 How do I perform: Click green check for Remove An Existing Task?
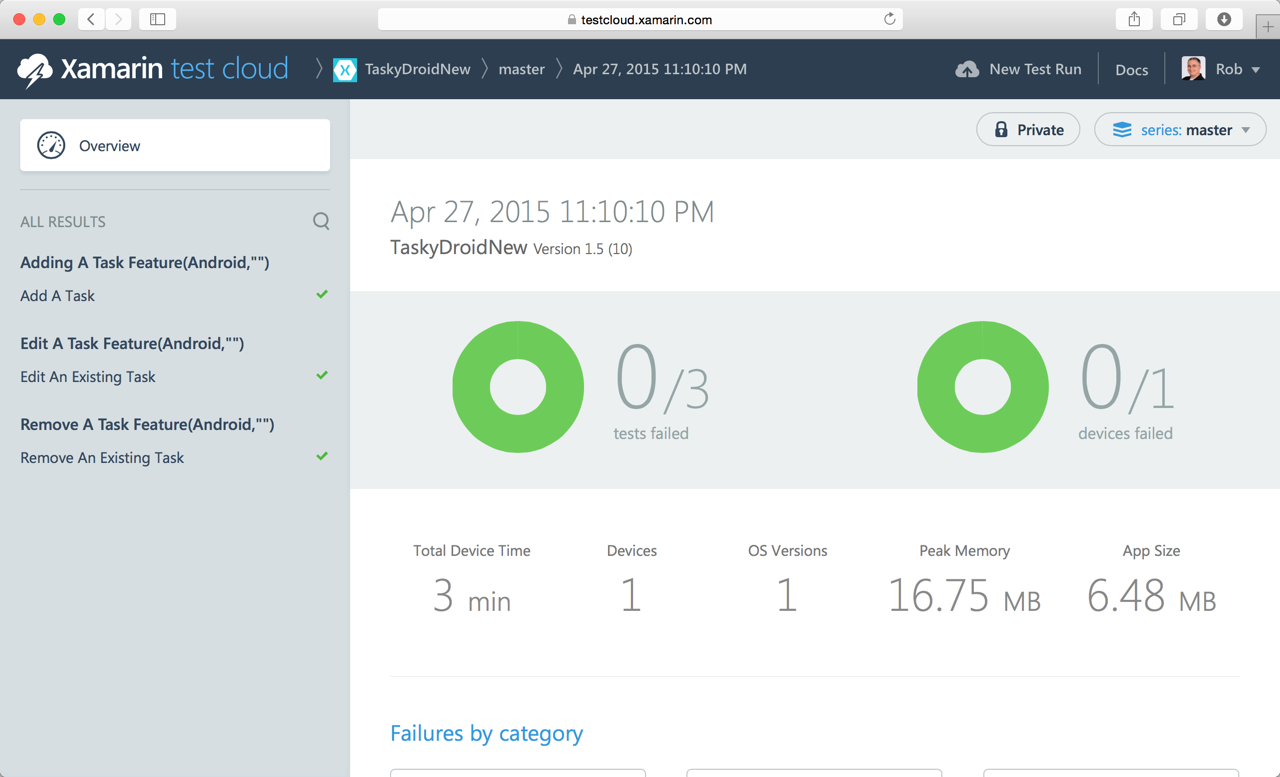point(322,456)
